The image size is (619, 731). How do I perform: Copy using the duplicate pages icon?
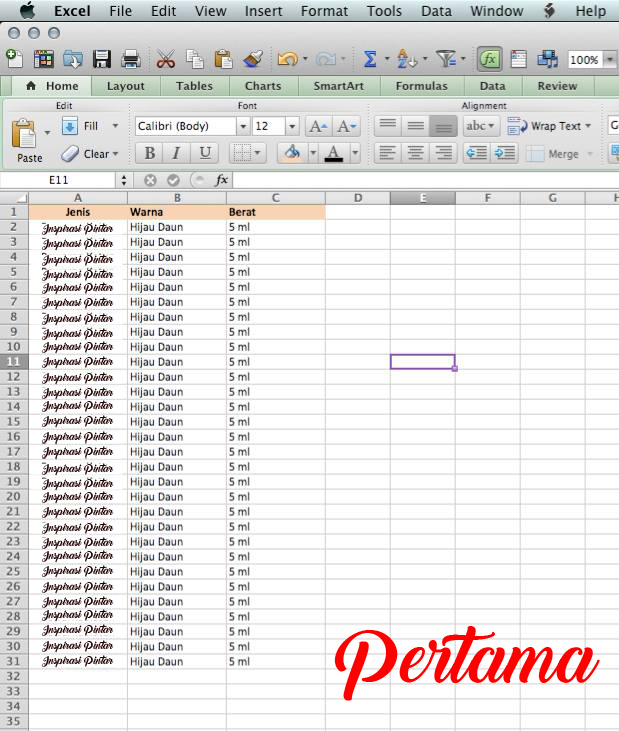coord(195,59)
